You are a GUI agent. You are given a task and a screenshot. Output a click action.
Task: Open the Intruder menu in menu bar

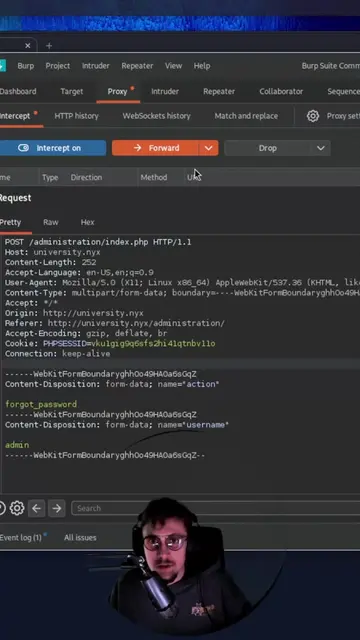tap(96, 66)
